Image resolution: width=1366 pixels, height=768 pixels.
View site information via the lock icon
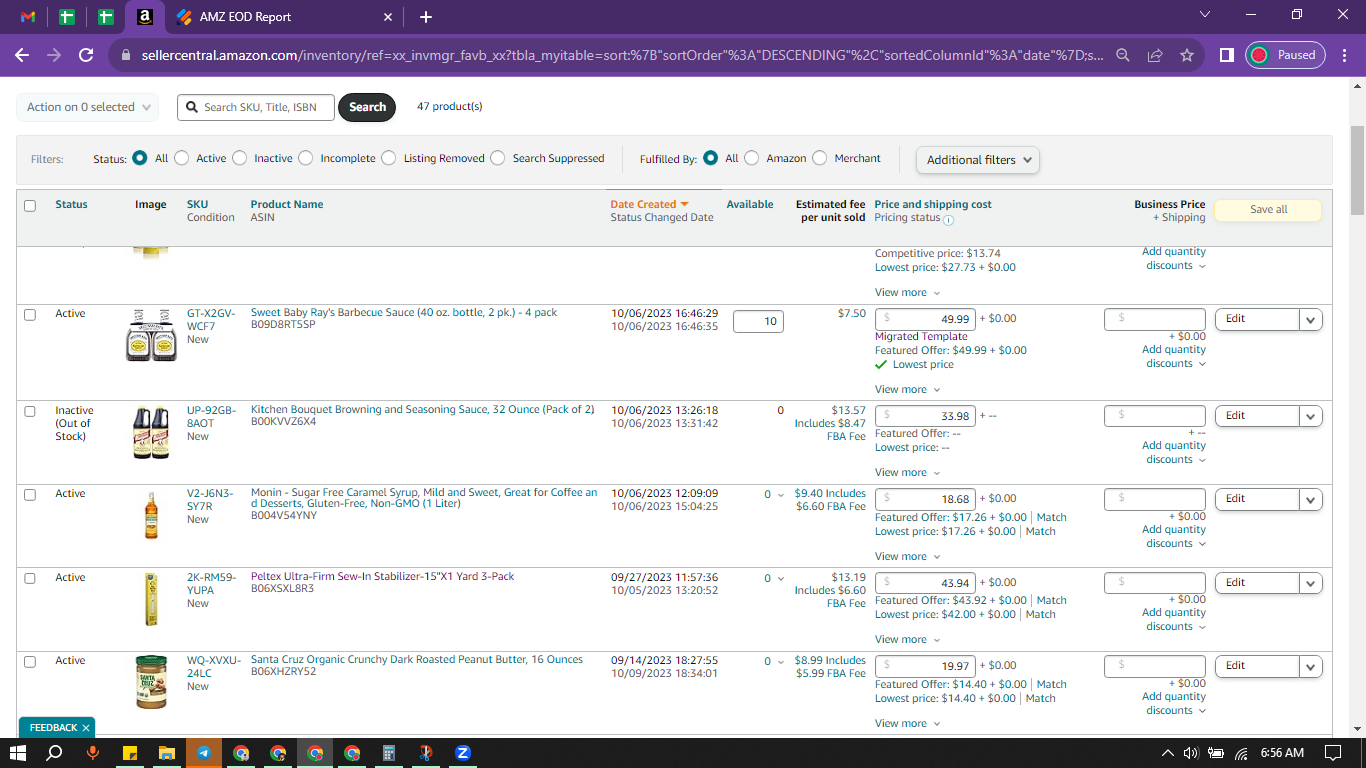(125, 56)
